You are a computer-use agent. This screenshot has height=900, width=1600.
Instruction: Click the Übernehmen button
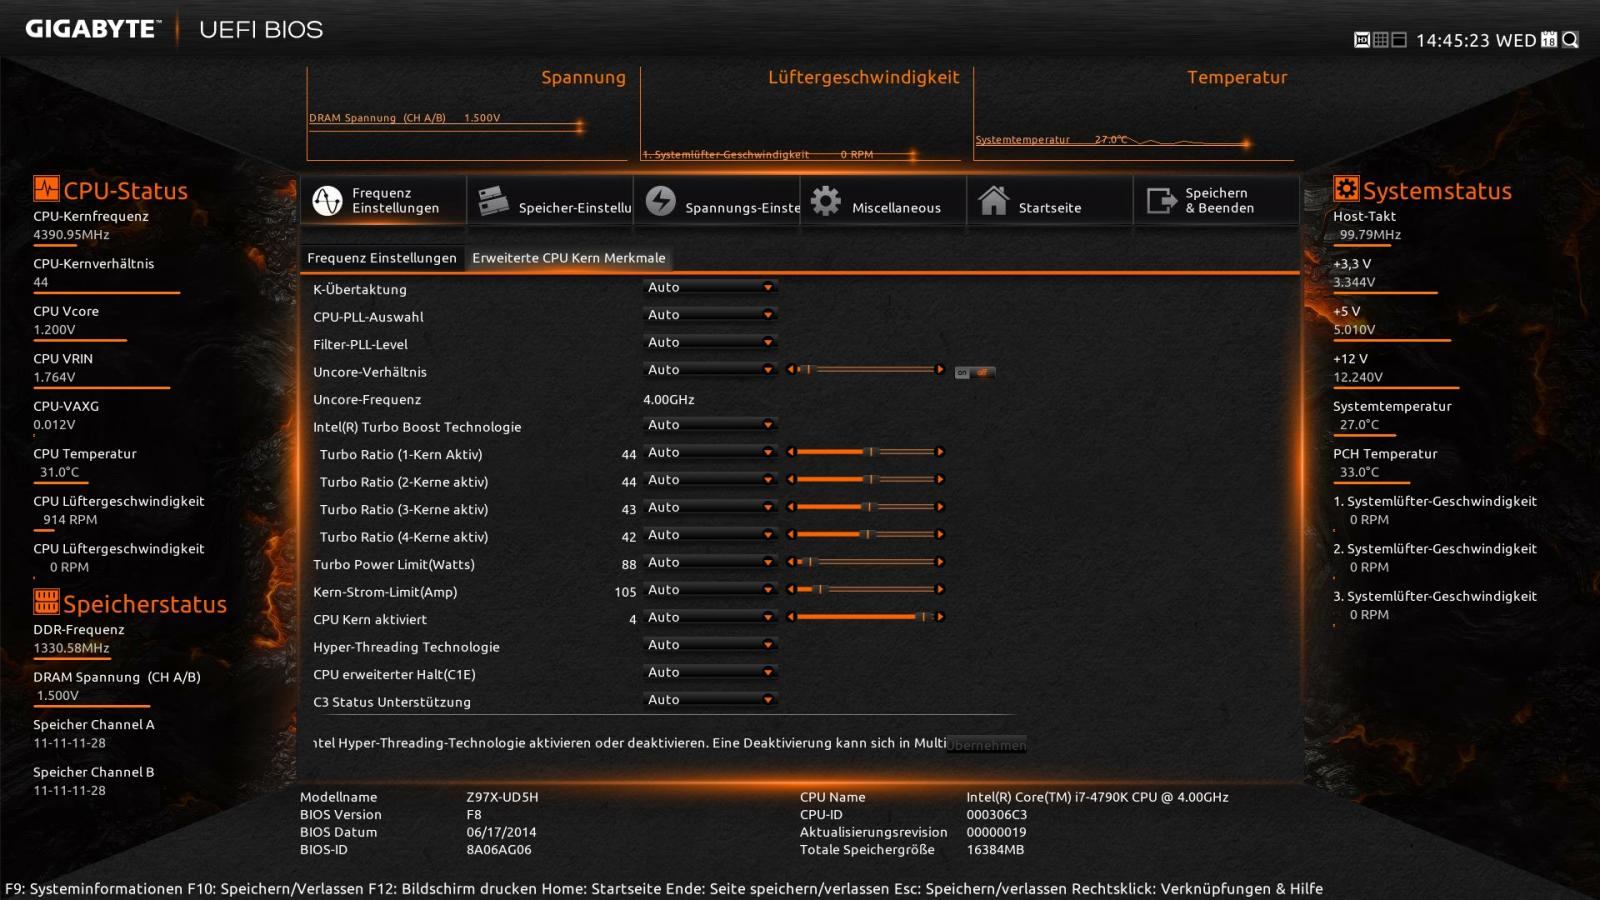tap(986, 745)
